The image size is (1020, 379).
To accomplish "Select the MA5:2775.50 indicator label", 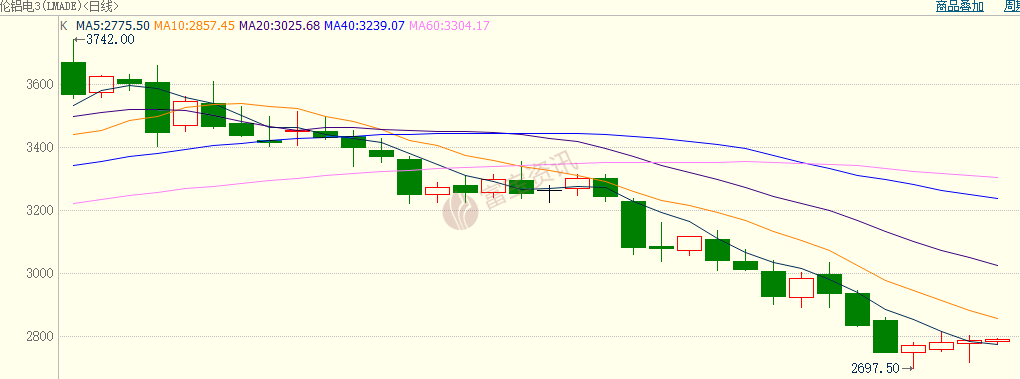I will [113, 26].
